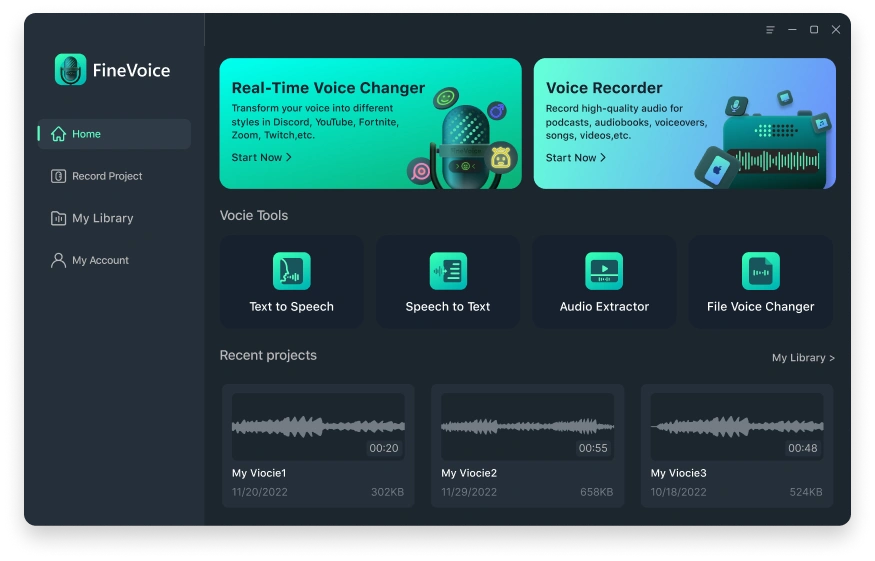This screenshot has width=875, height=561.
Task: Click the 00:55 duration label
Action: point(593,448)
